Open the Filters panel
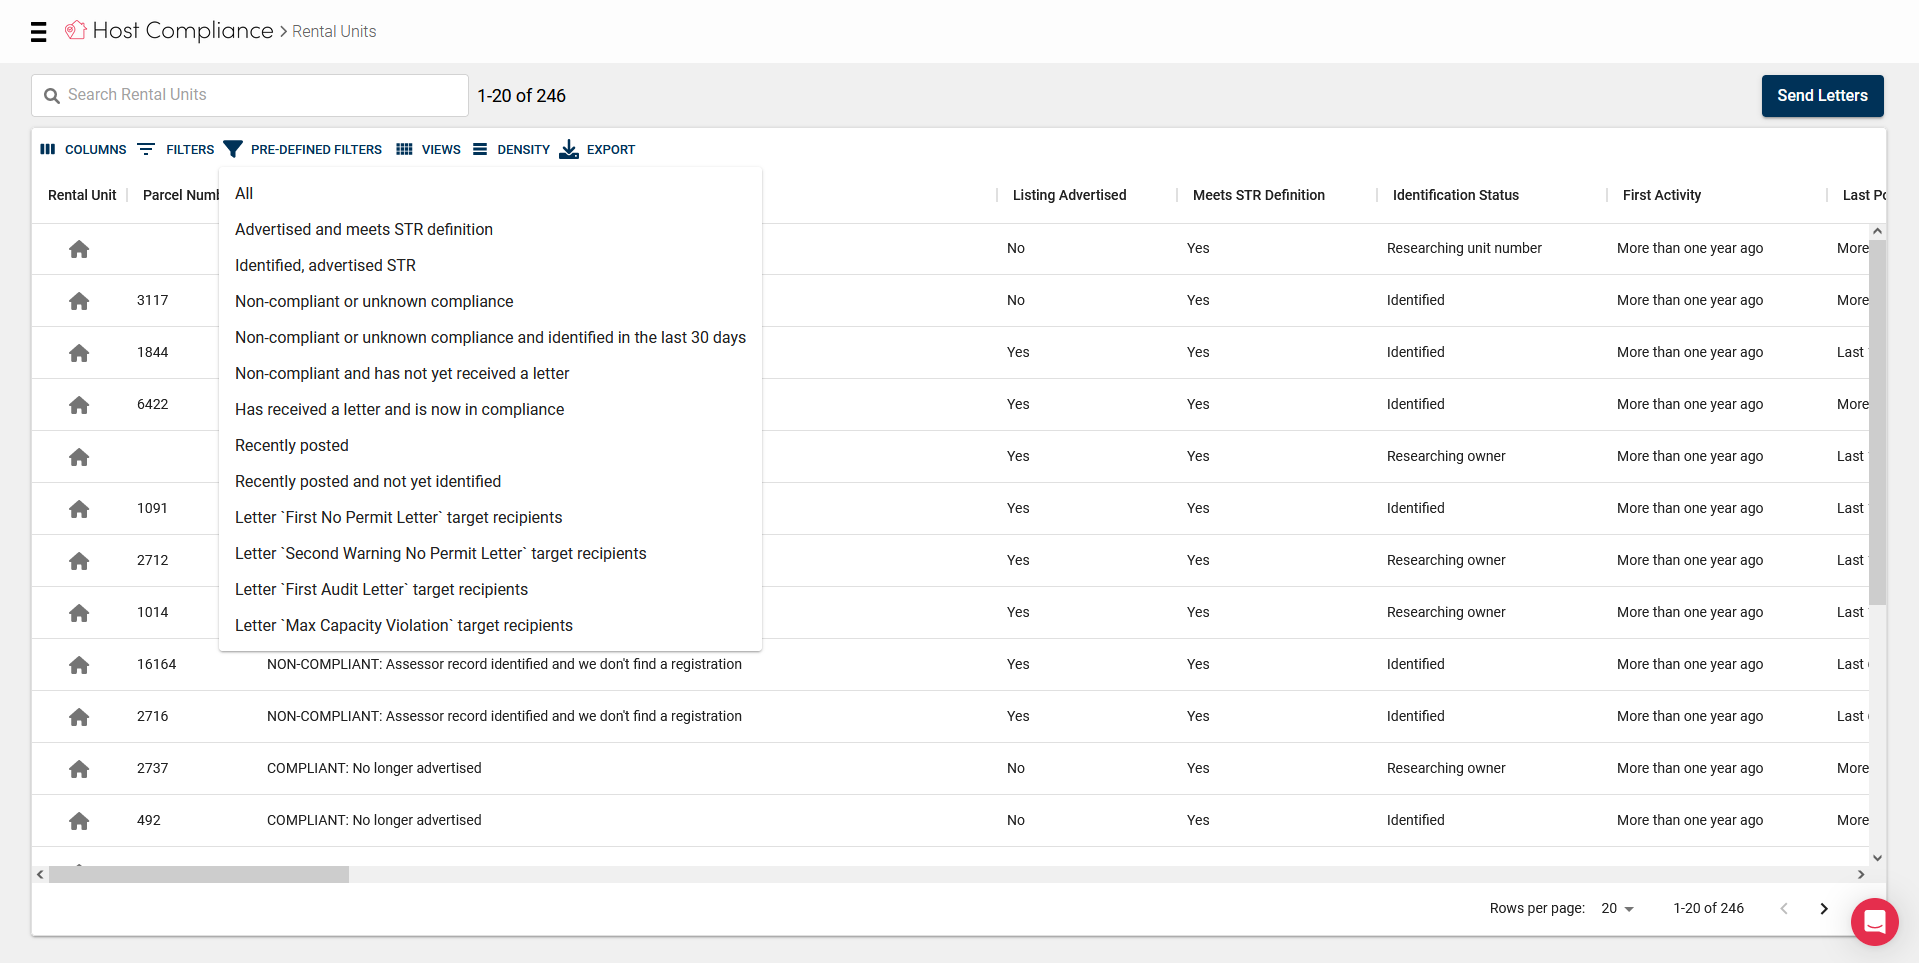 (176, 149)
